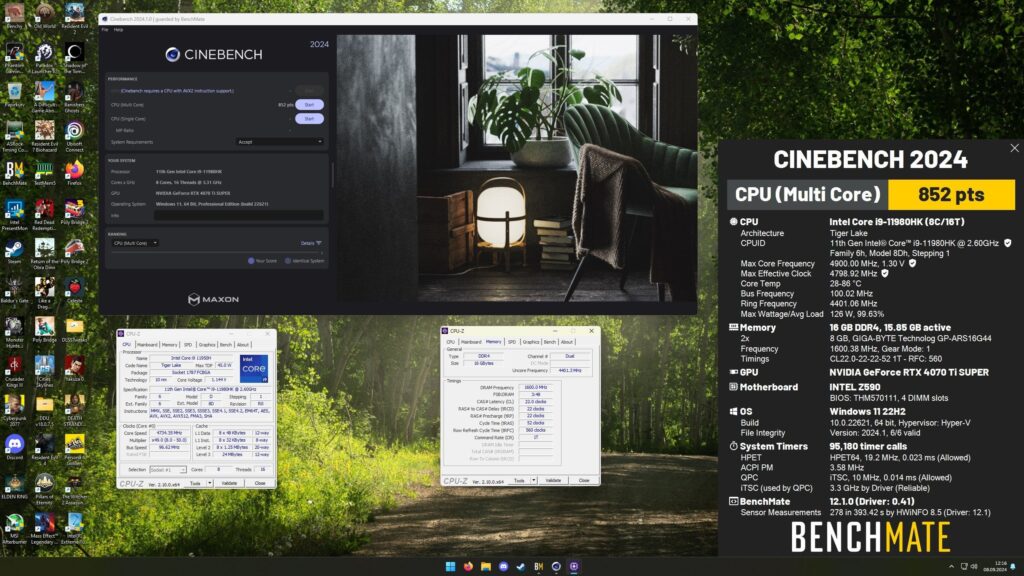The image size is (1024, 576).
Task: Open the Cinebench Help menu
Action: [x=118, y=29]
